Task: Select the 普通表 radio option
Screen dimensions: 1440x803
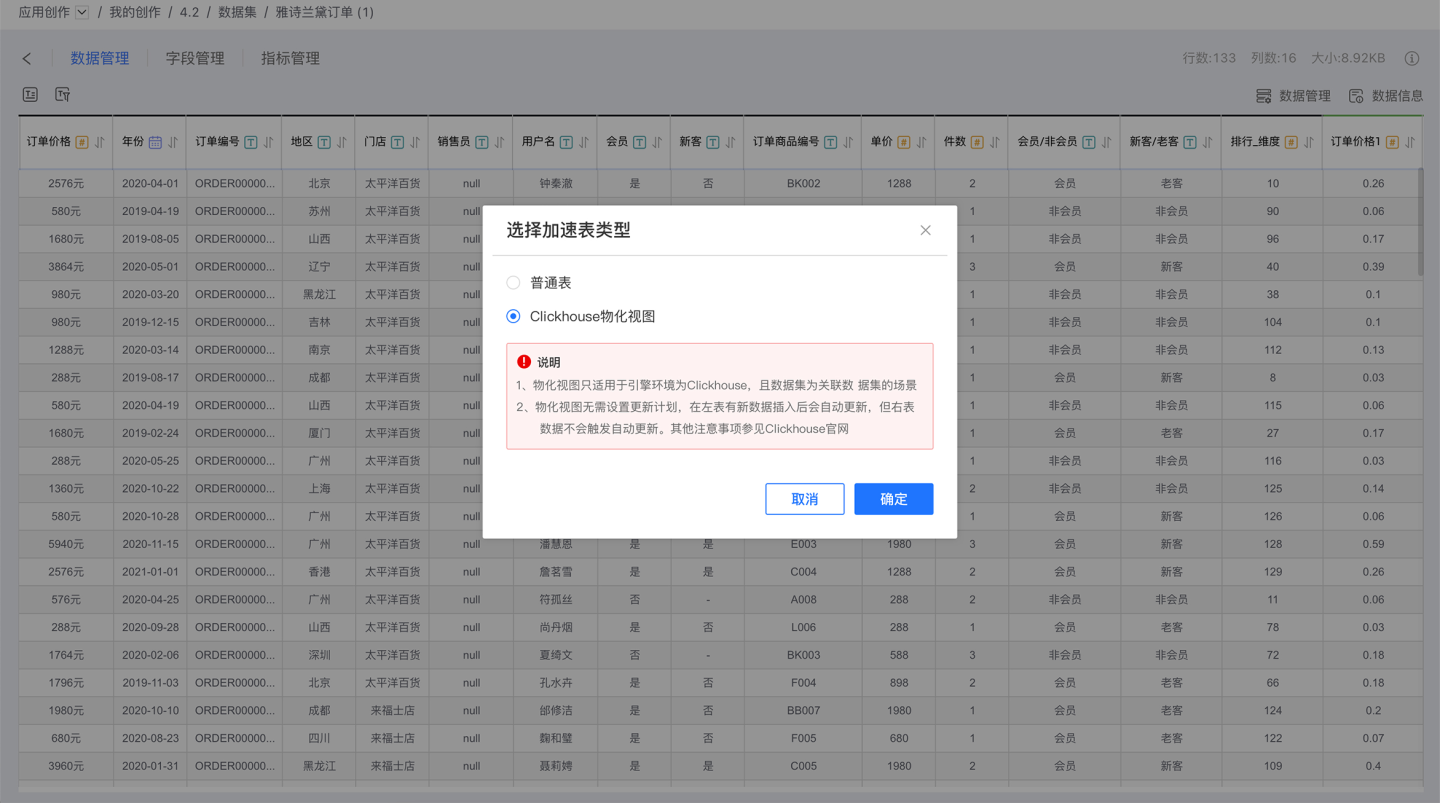Action: click(x=513, y=283)
